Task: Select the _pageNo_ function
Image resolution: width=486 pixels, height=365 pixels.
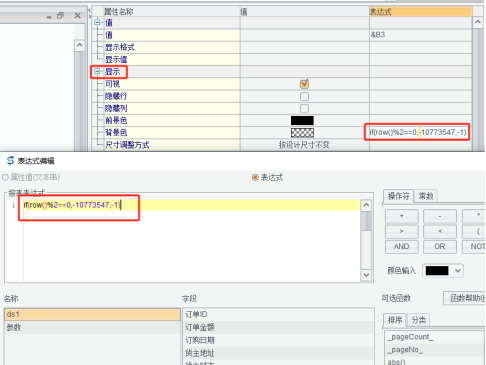Action: 434,350
